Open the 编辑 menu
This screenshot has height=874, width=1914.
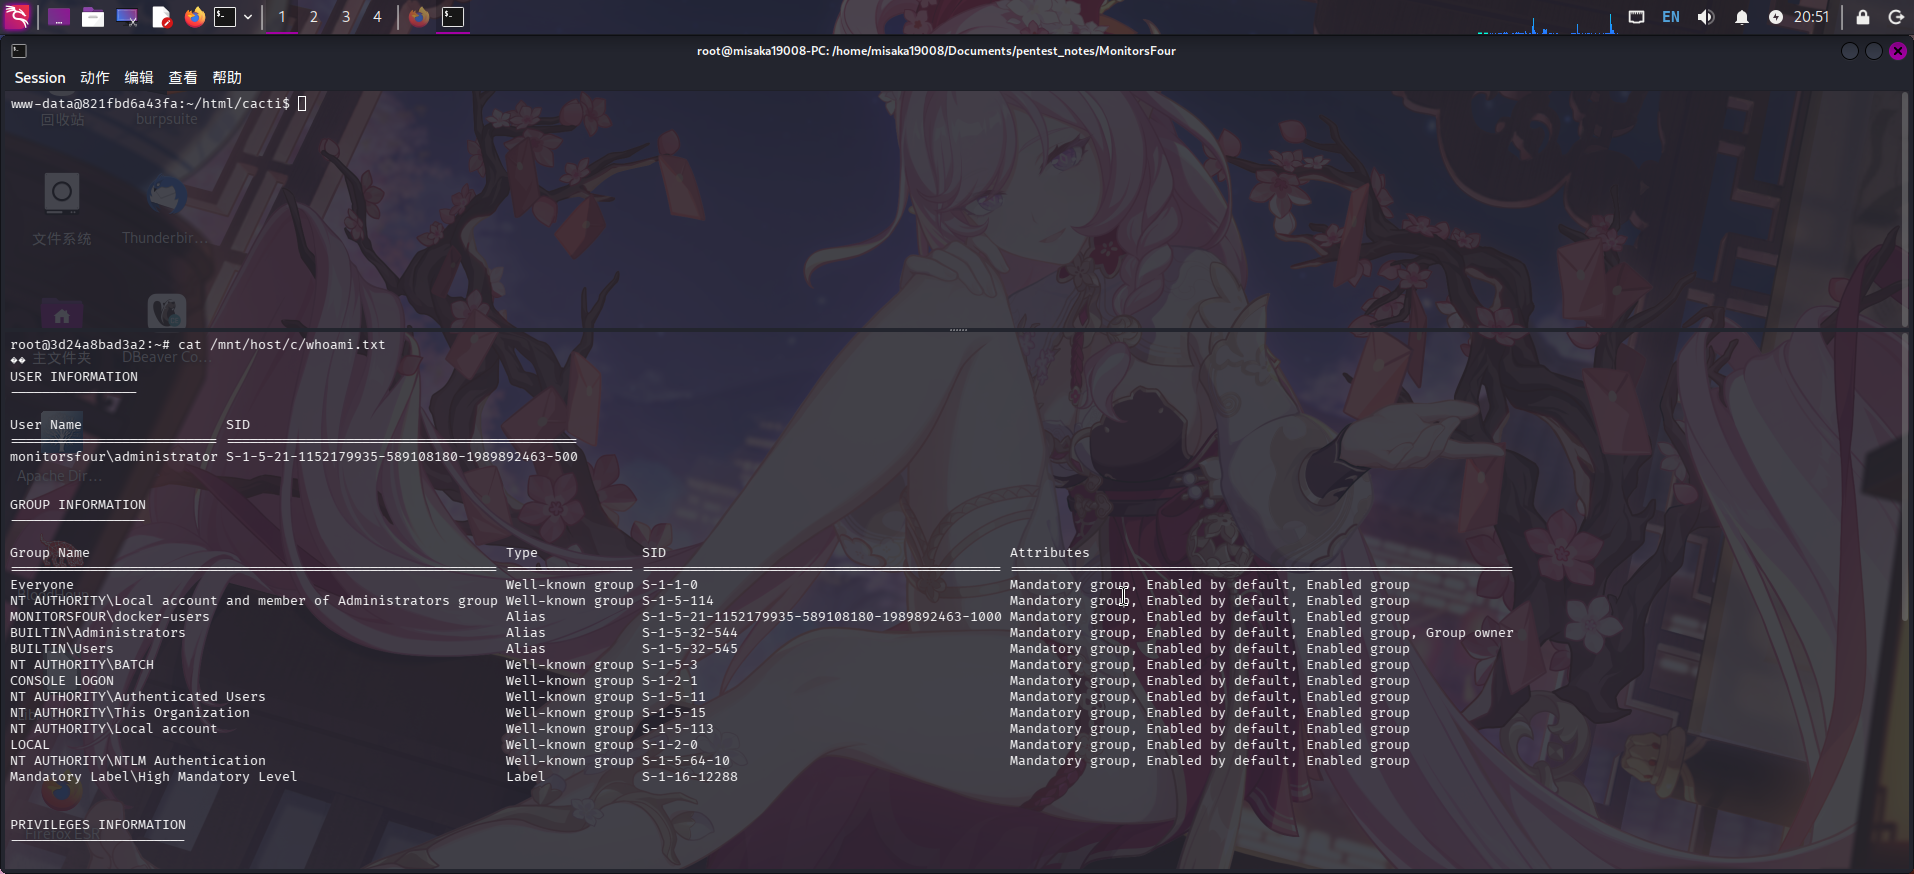139,78
